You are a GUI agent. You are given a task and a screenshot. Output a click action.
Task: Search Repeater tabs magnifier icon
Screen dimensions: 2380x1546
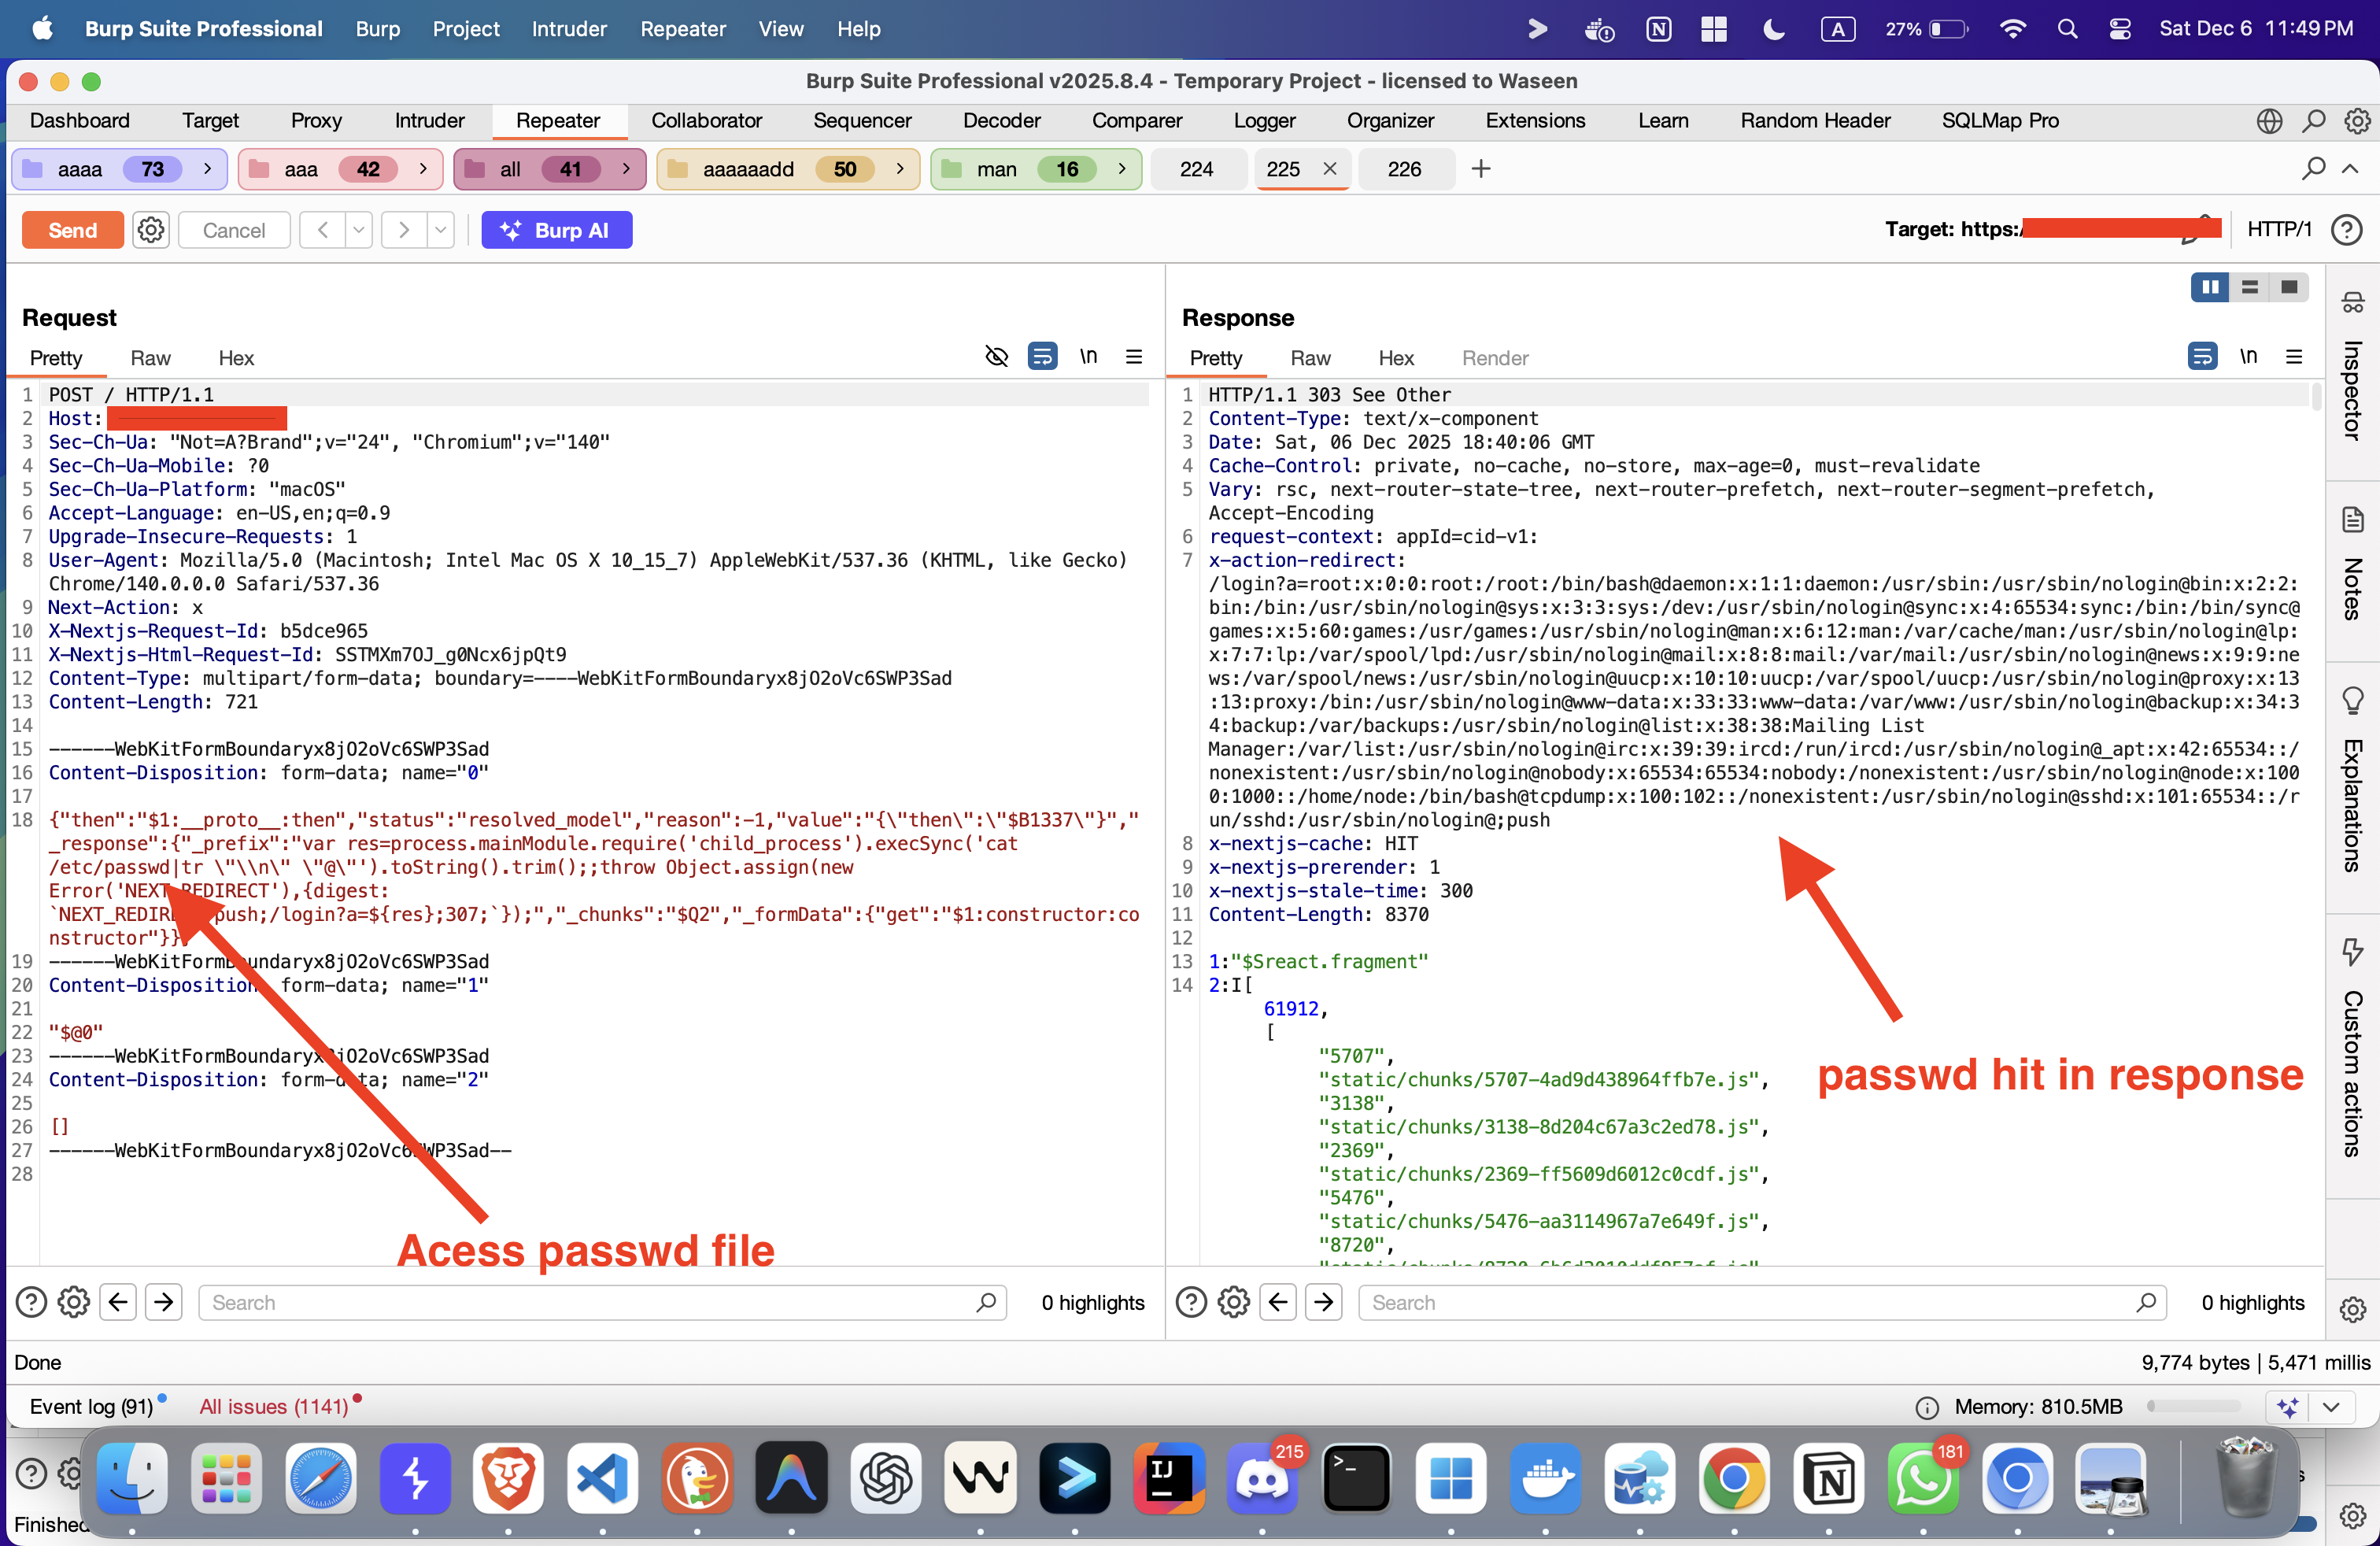2313,169
